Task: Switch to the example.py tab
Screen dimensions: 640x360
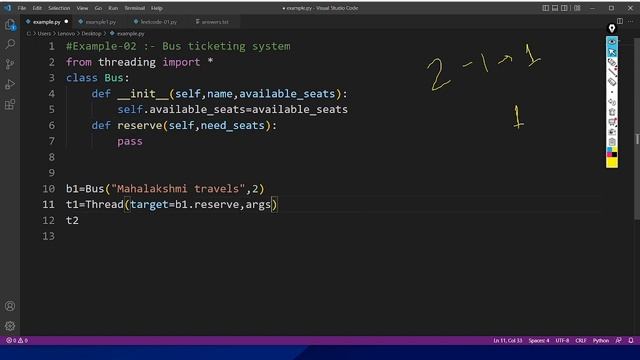Action: coord(47,22)
